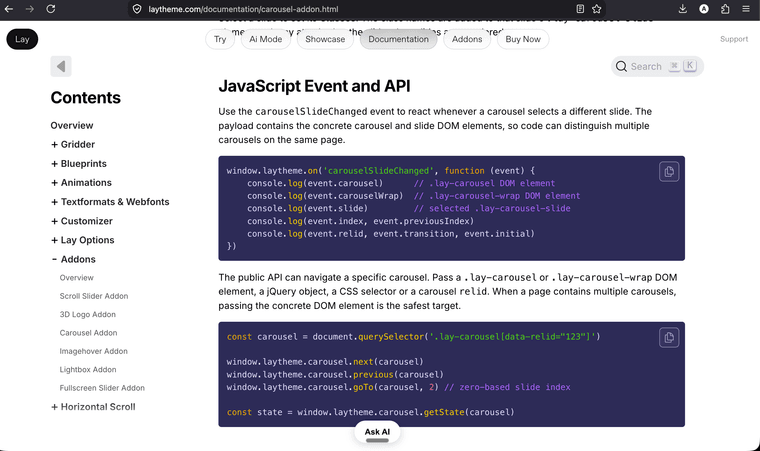Open Imagehover Addon page
The height and width of the screenshot is (451, 760).
coord(94,352)
